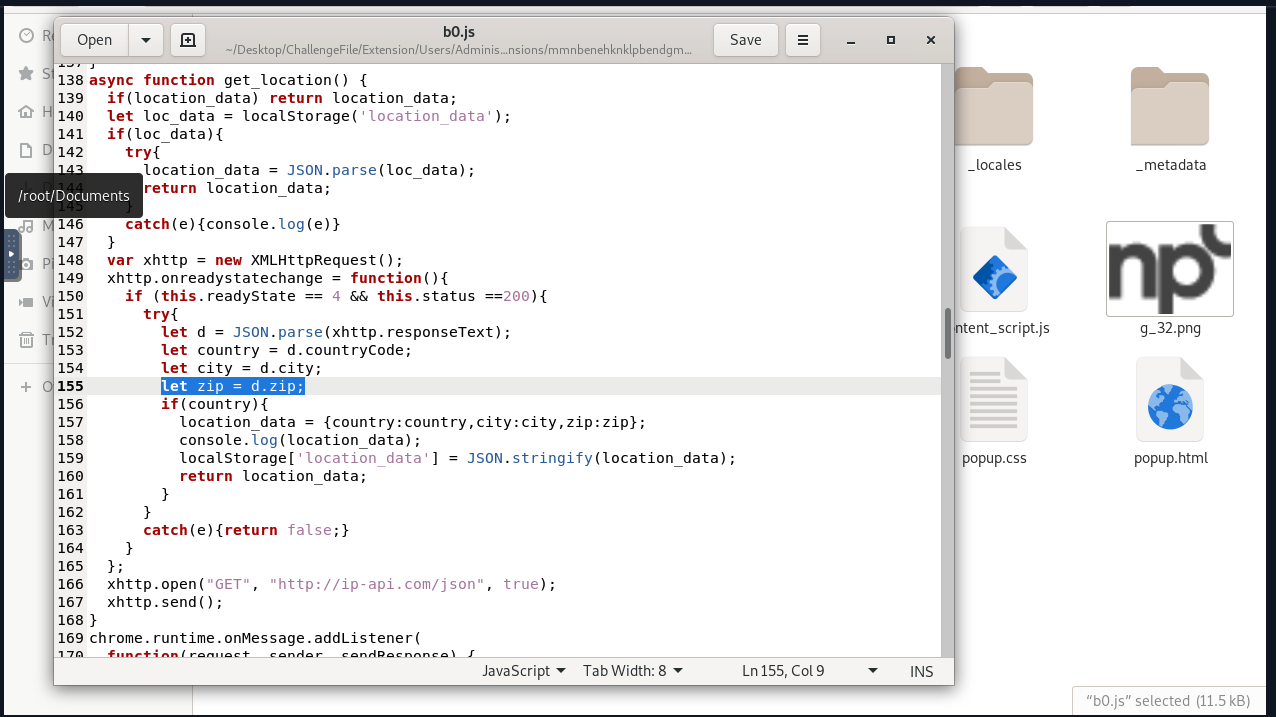
Task: Click the Trash icon in the sidebar
Action: point(27,340)
